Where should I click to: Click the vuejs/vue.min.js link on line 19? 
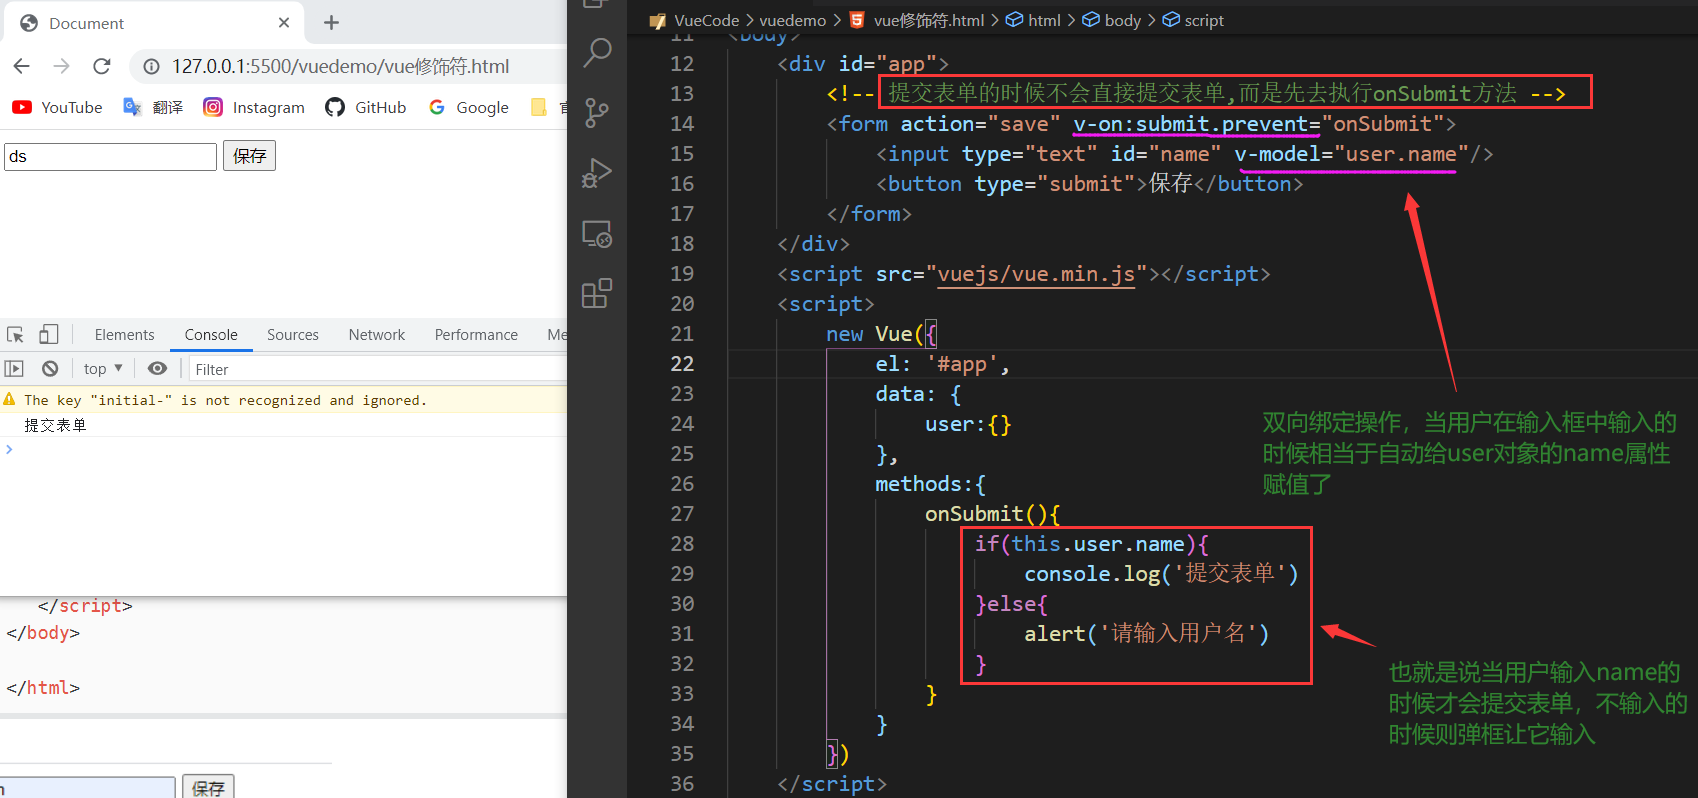pos(1036,274)
